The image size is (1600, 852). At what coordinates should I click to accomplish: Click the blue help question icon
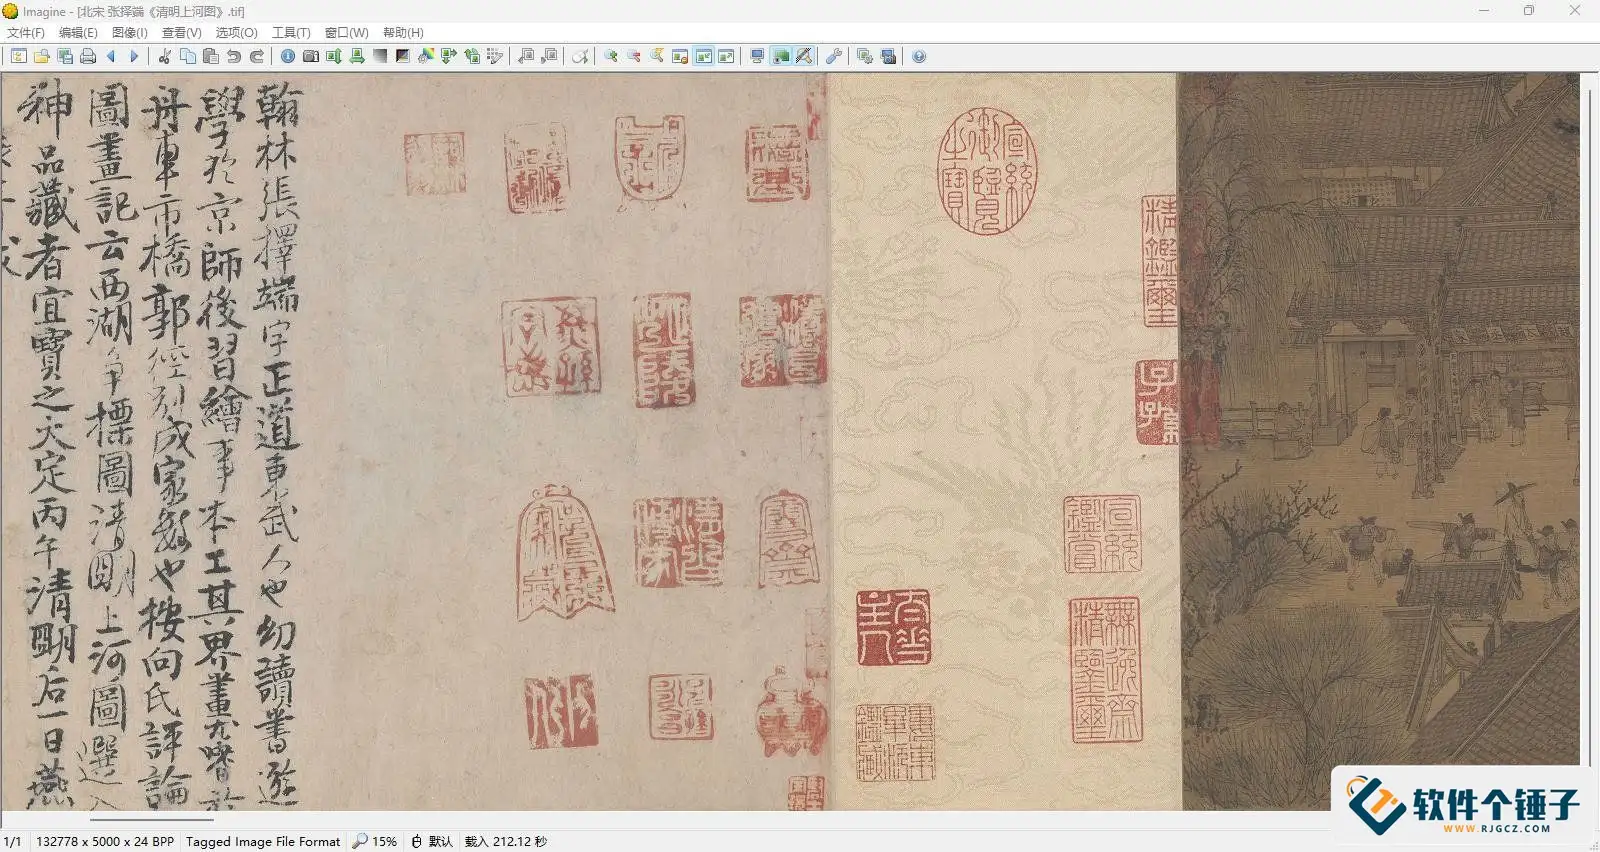tap(919, 56)
